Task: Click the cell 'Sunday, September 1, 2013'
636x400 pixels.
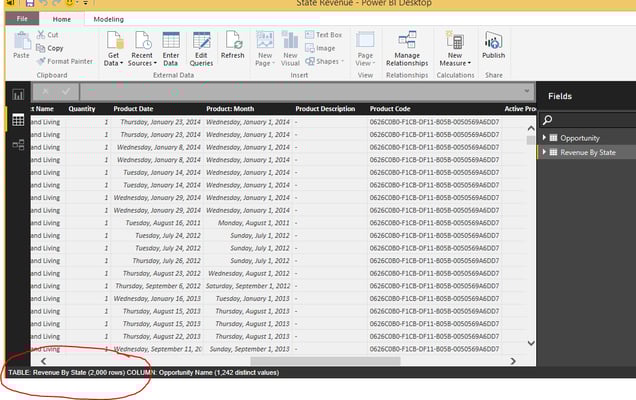Action: click(x=249, y=349)
